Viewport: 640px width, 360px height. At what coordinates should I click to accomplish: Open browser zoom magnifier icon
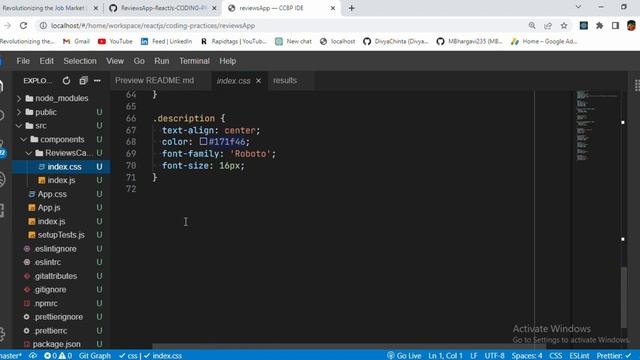[532, 25]
